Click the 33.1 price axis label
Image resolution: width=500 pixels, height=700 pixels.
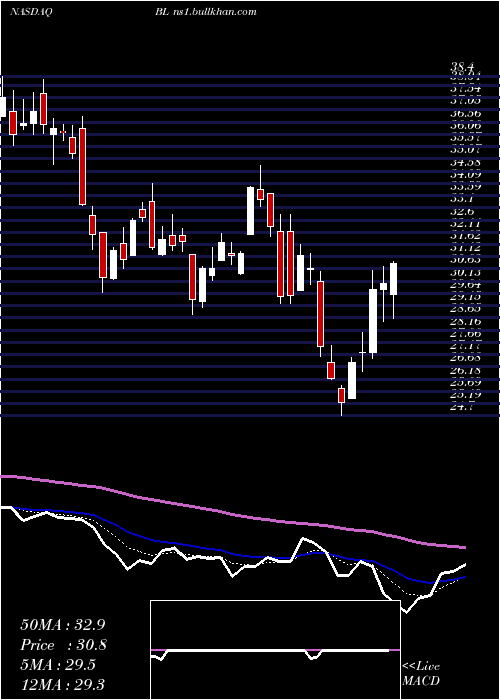[x=462, y=199]
